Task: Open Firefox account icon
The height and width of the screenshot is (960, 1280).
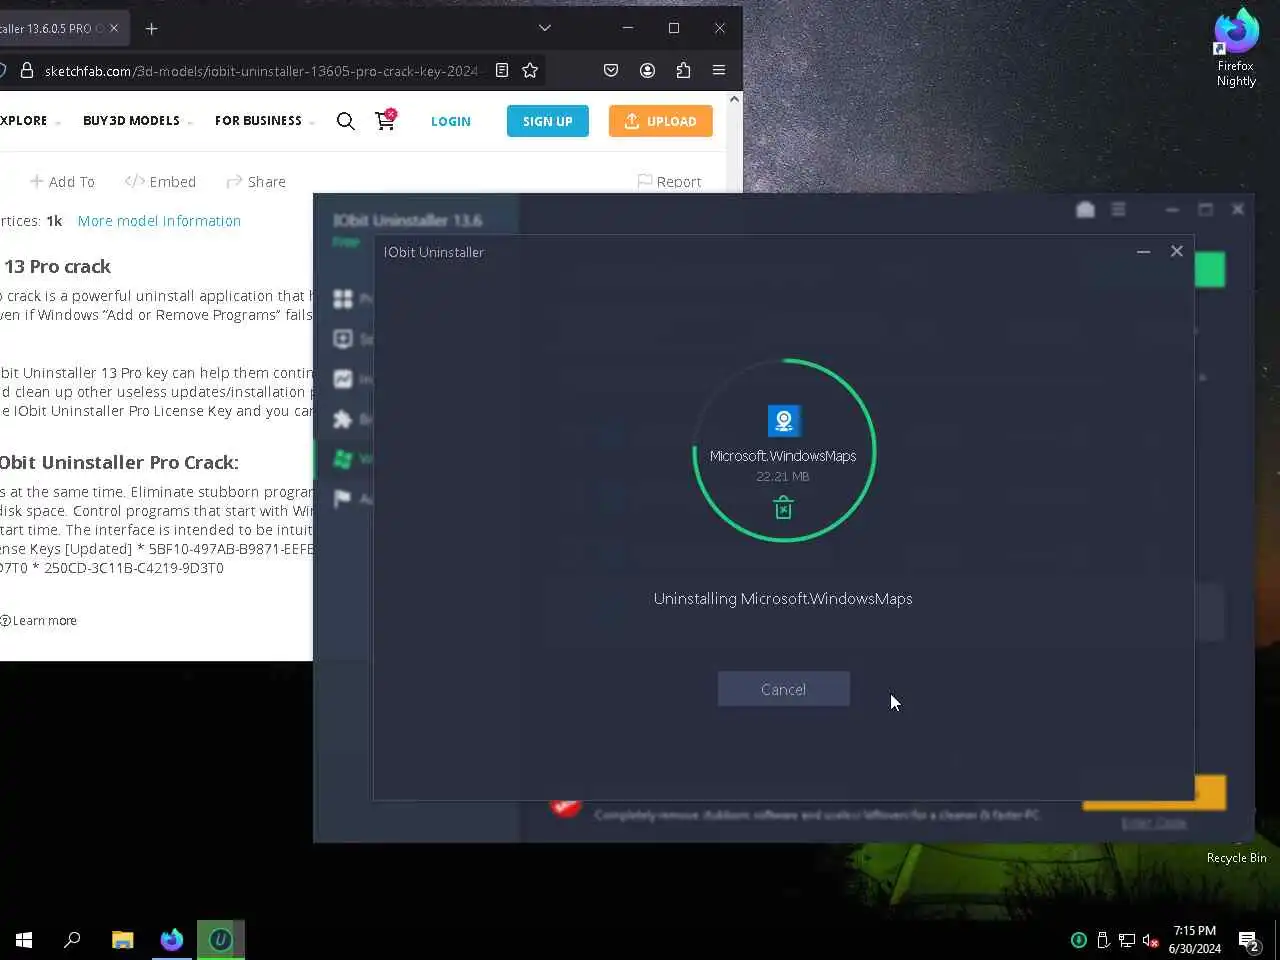Action: 648,70
